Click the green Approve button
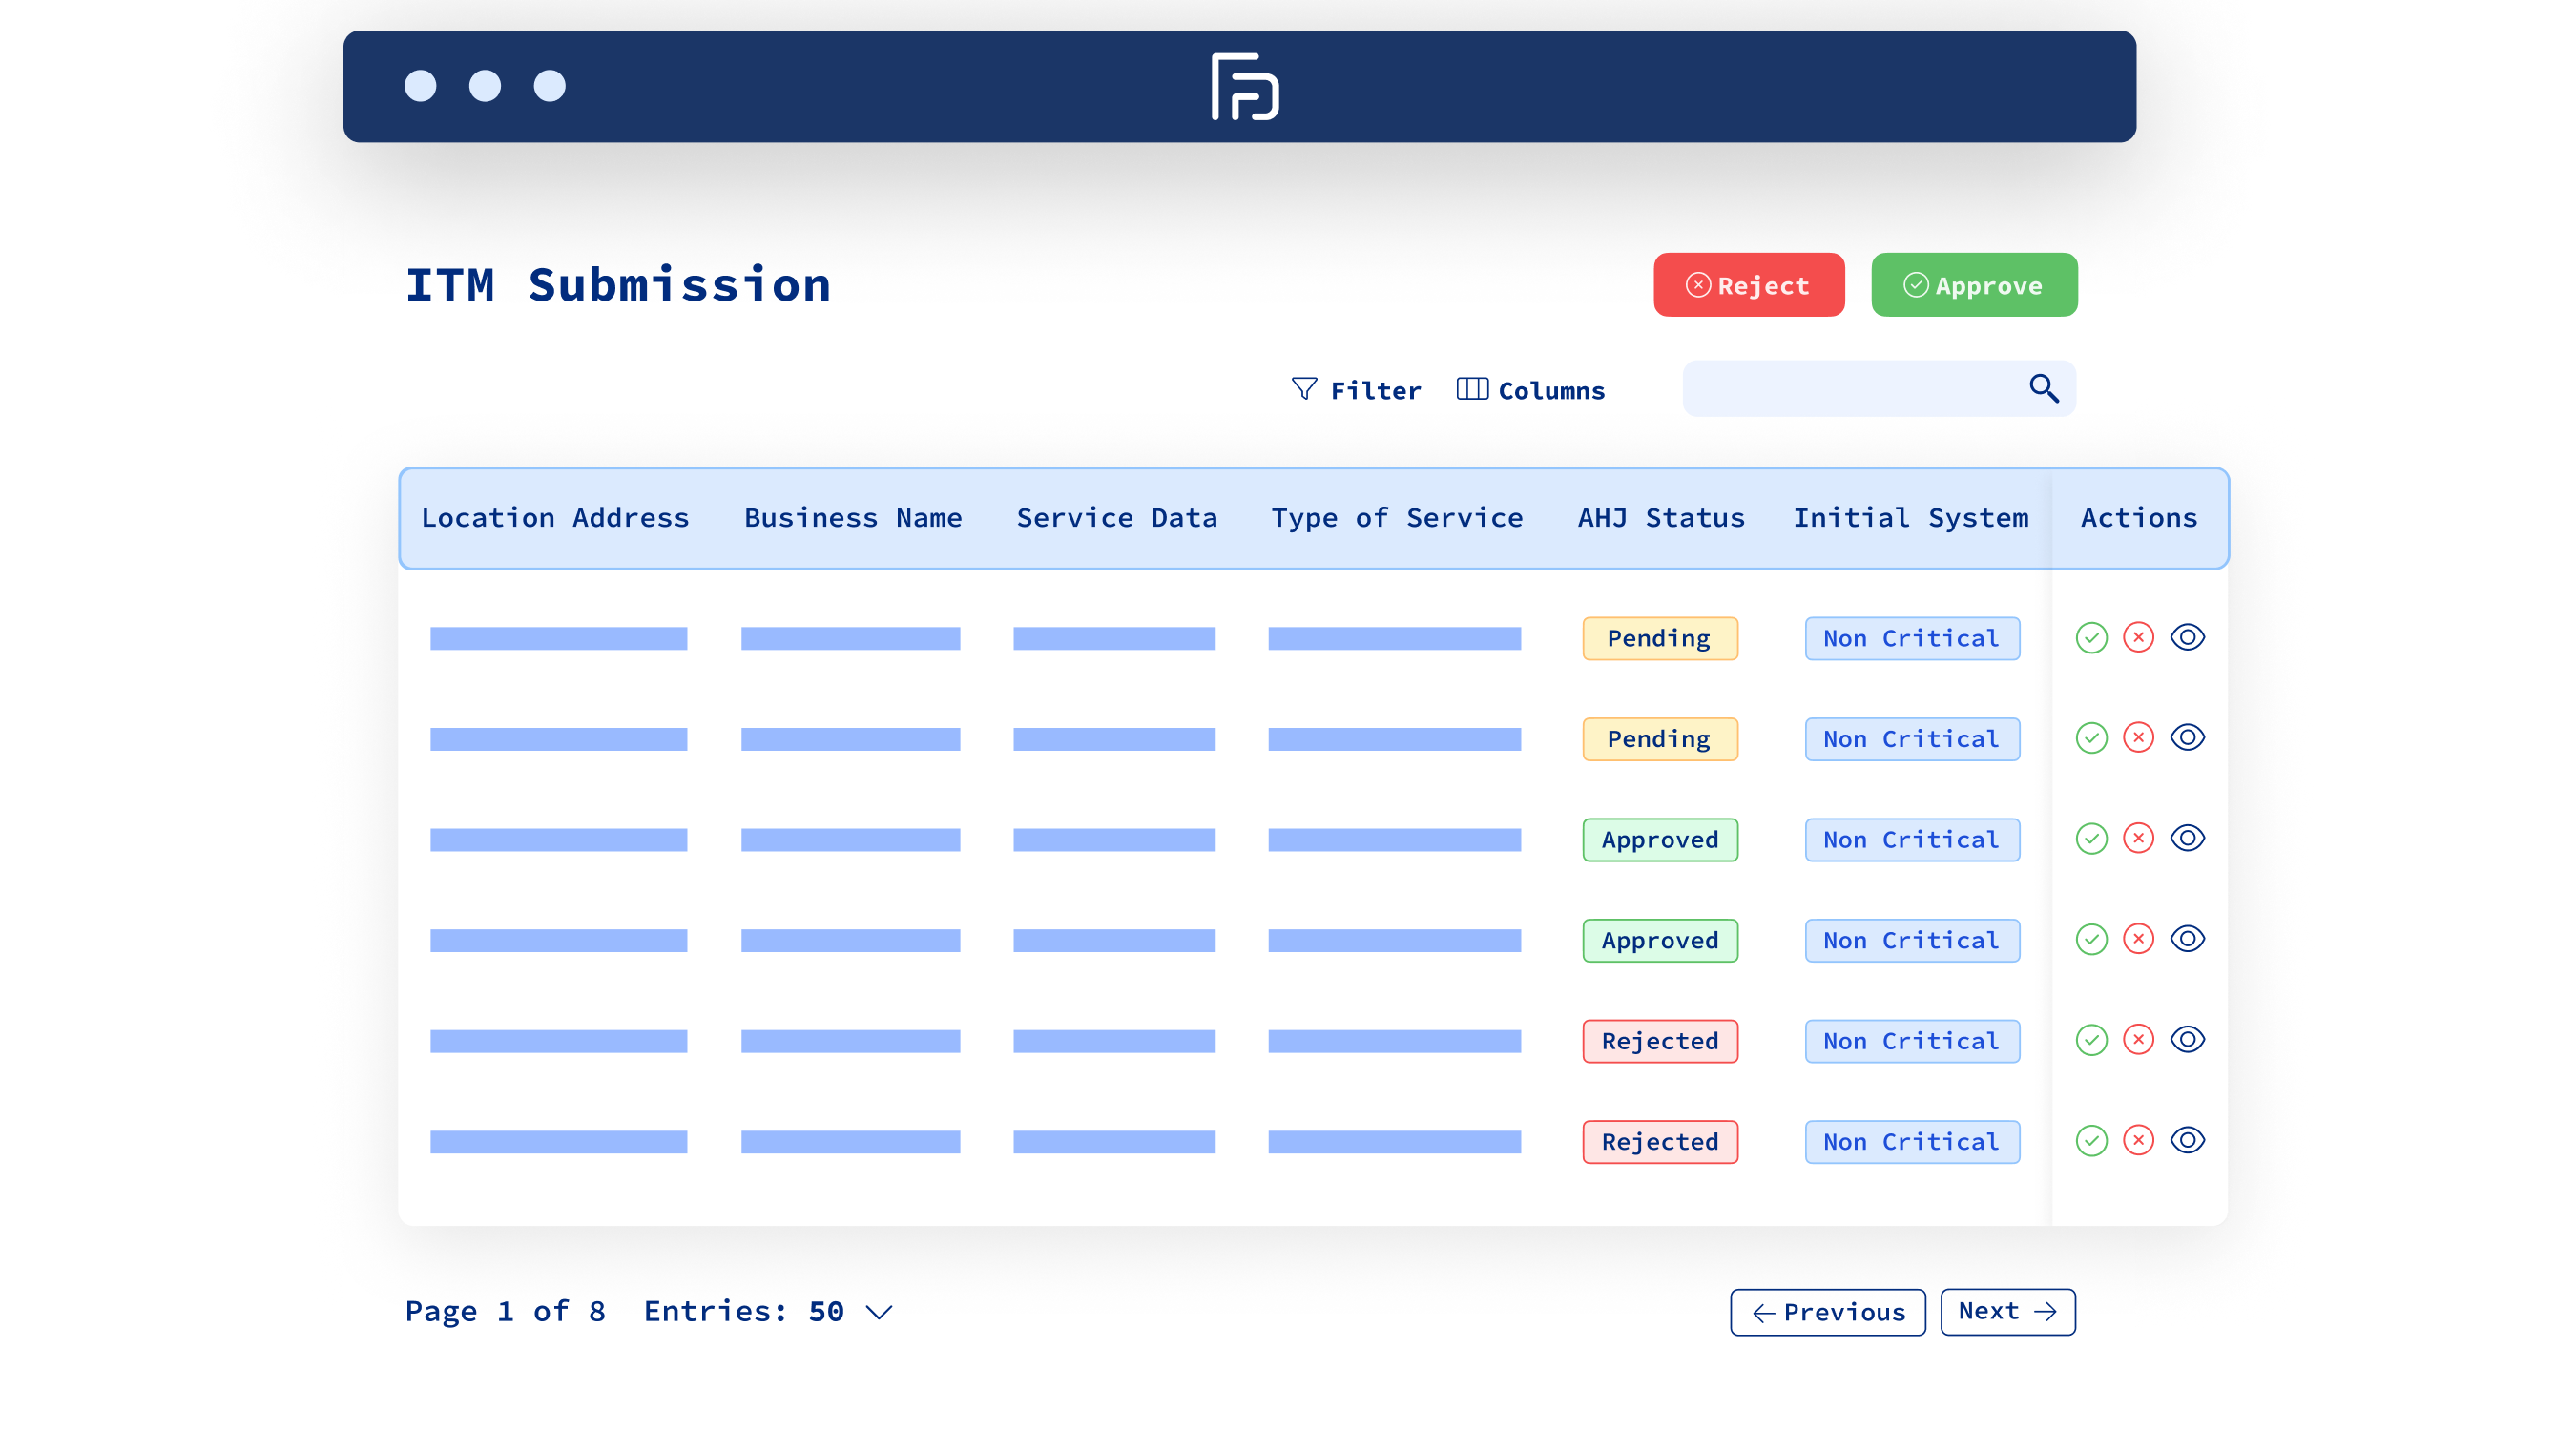The image size is (2576, 1431). point(1973,286)
